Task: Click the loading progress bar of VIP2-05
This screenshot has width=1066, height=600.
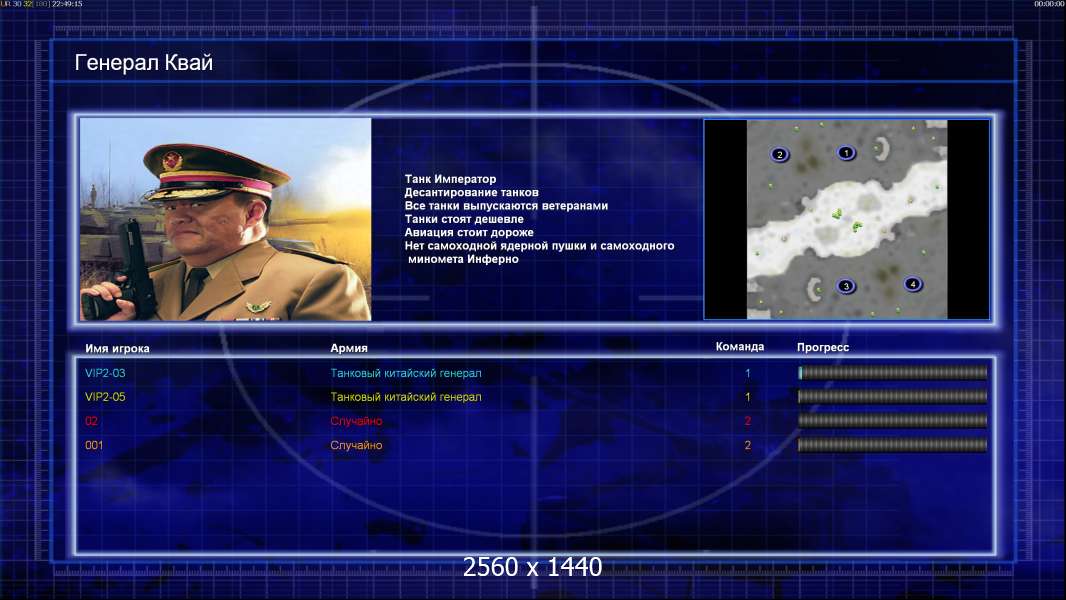Action: pyautogui.click(x=893, y=396)
